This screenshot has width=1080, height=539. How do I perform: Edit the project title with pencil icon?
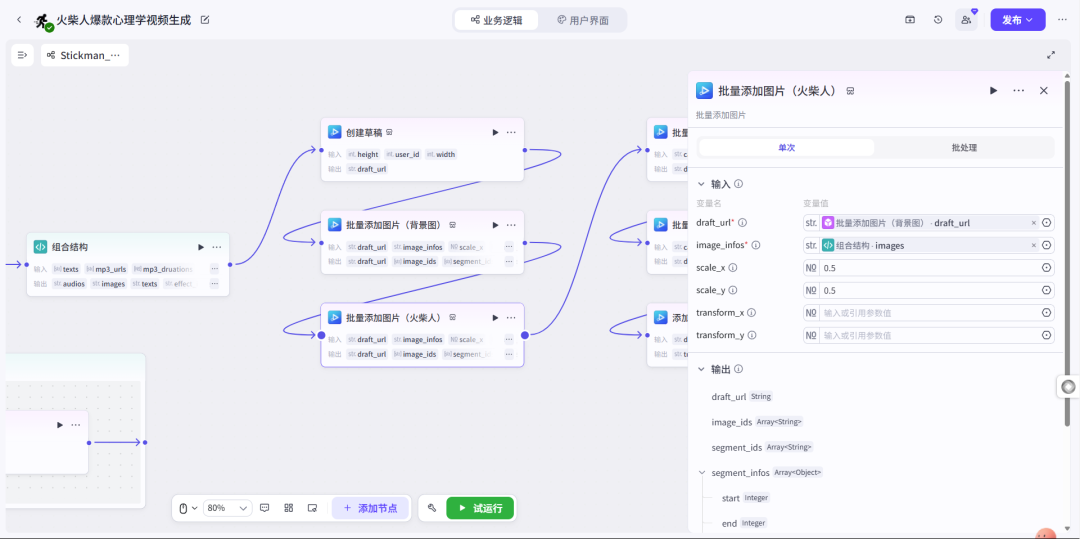[205, 20]
